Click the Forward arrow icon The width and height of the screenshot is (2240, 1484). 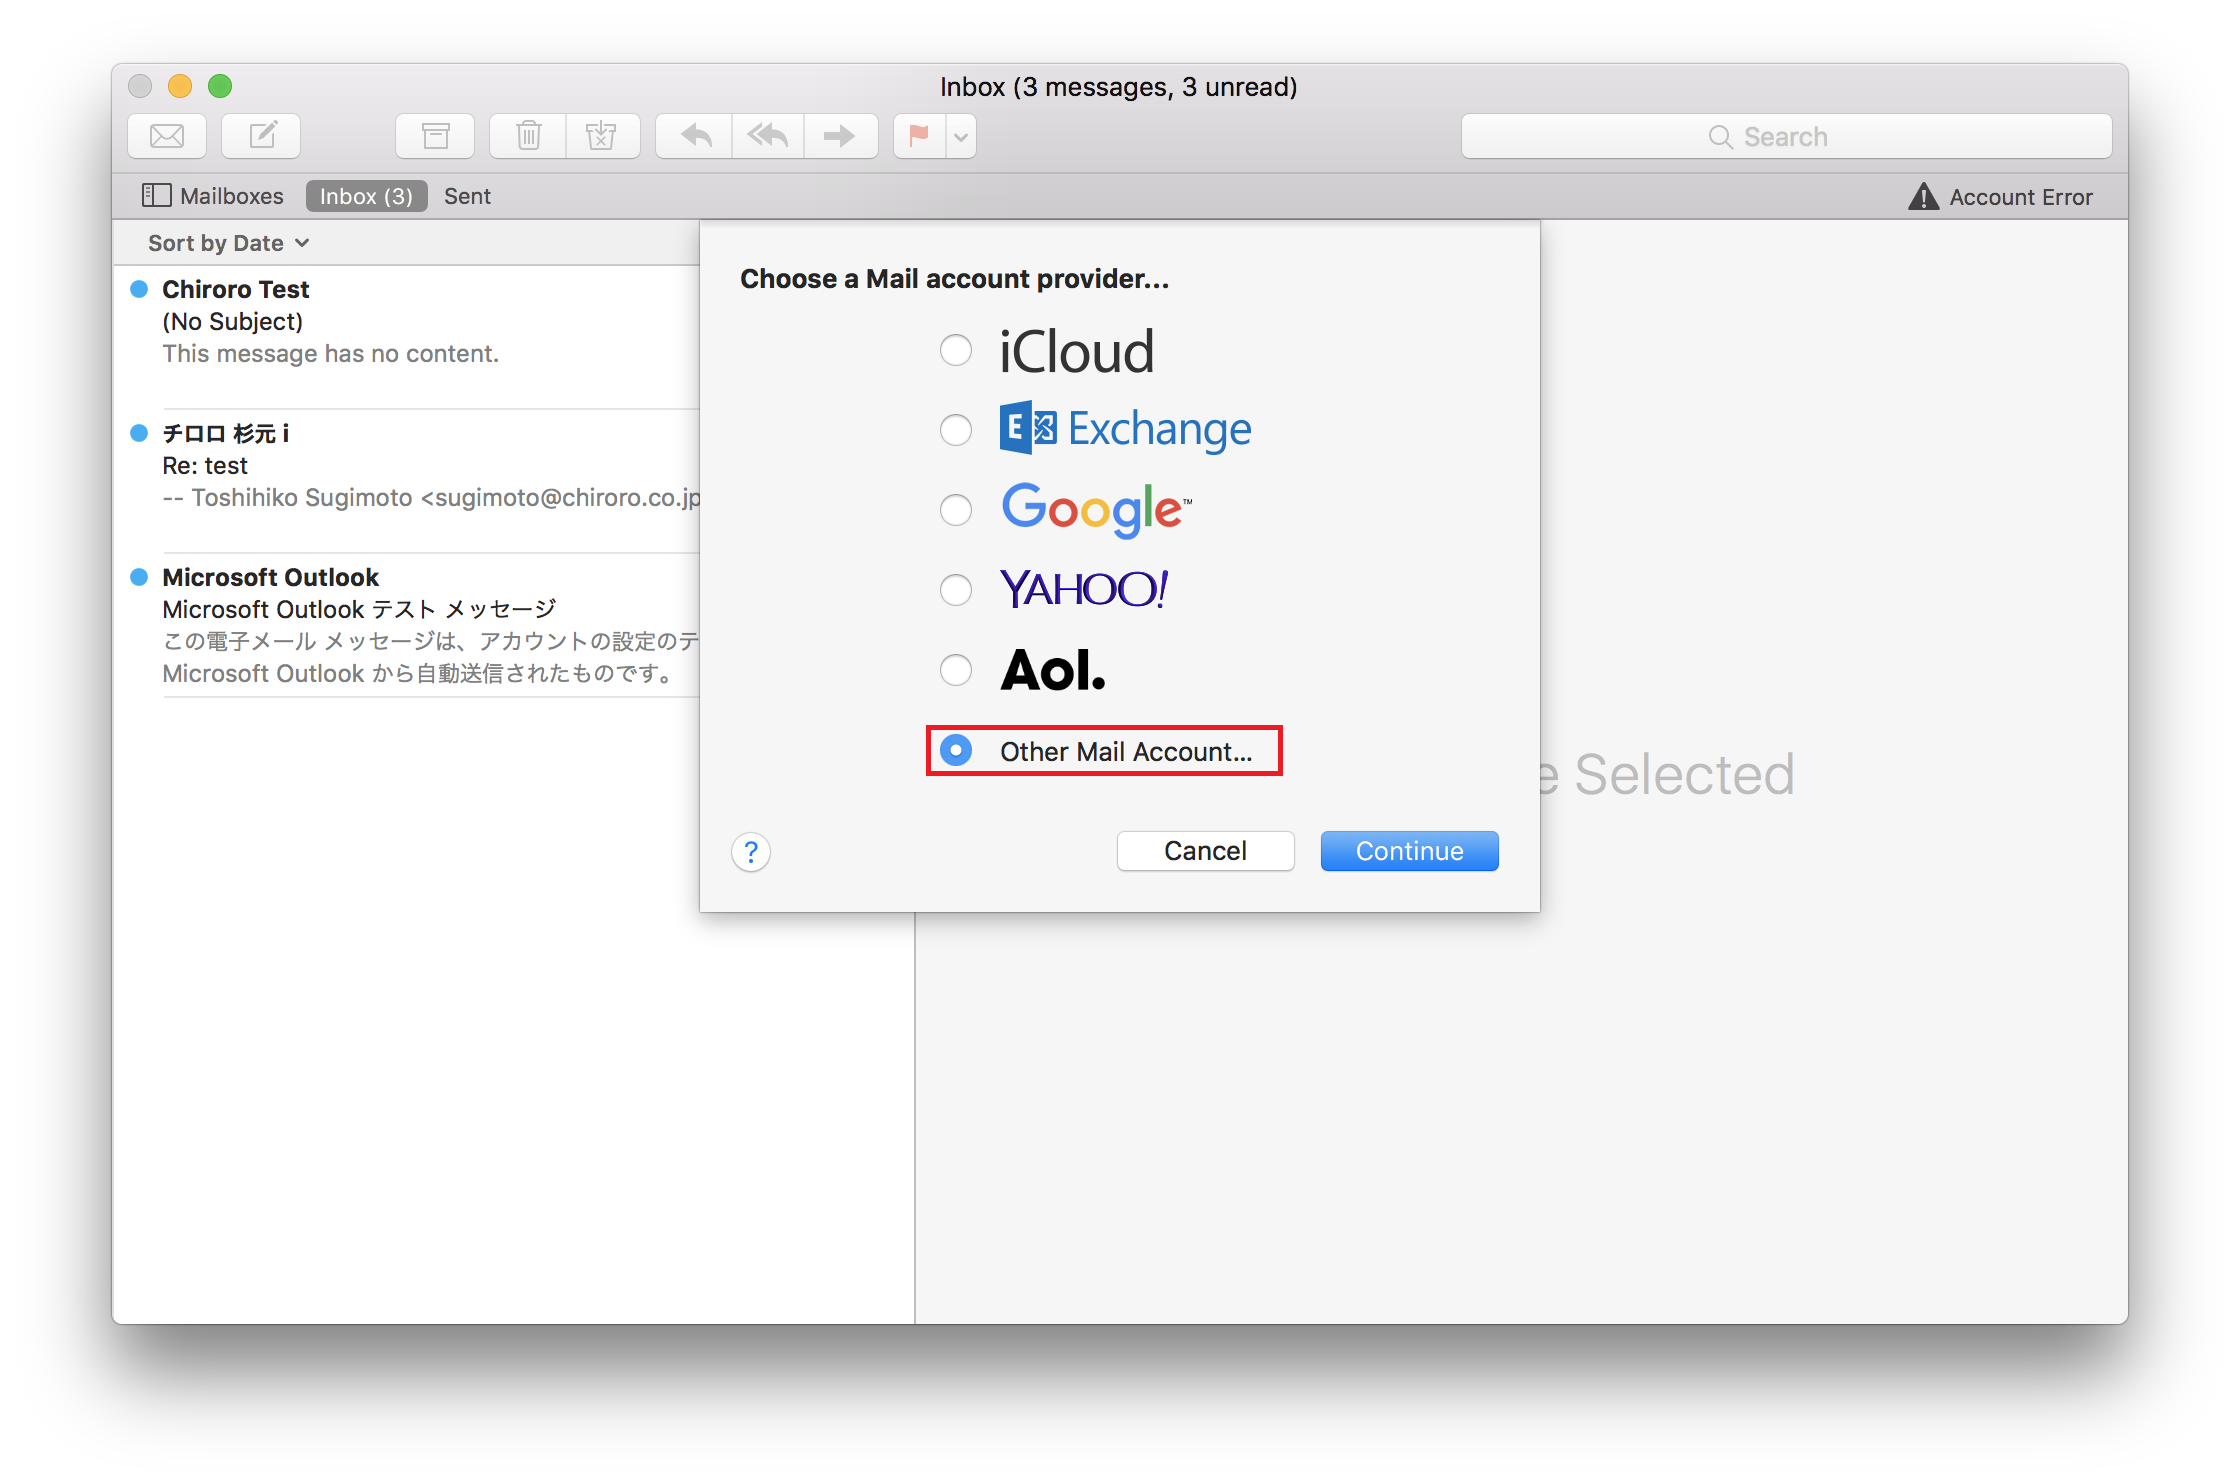840,136
